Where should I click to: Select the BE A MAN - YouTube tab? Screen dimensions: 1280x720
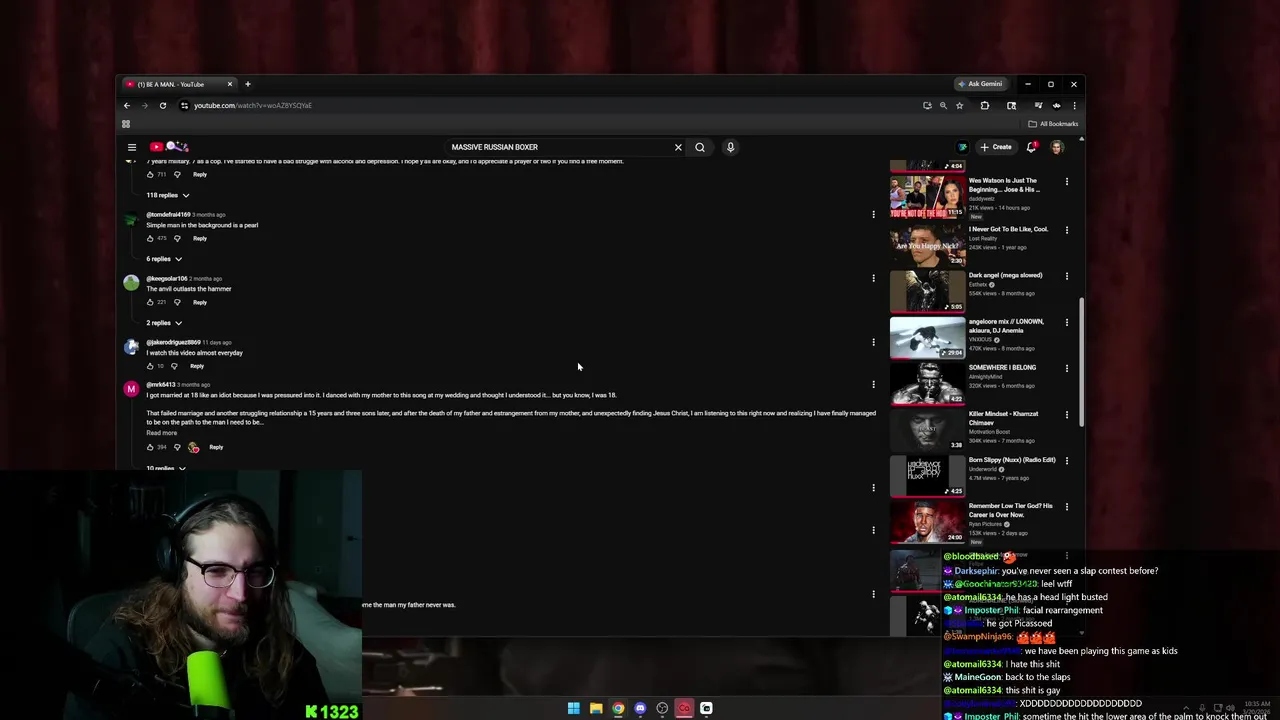tap(178, 84)
